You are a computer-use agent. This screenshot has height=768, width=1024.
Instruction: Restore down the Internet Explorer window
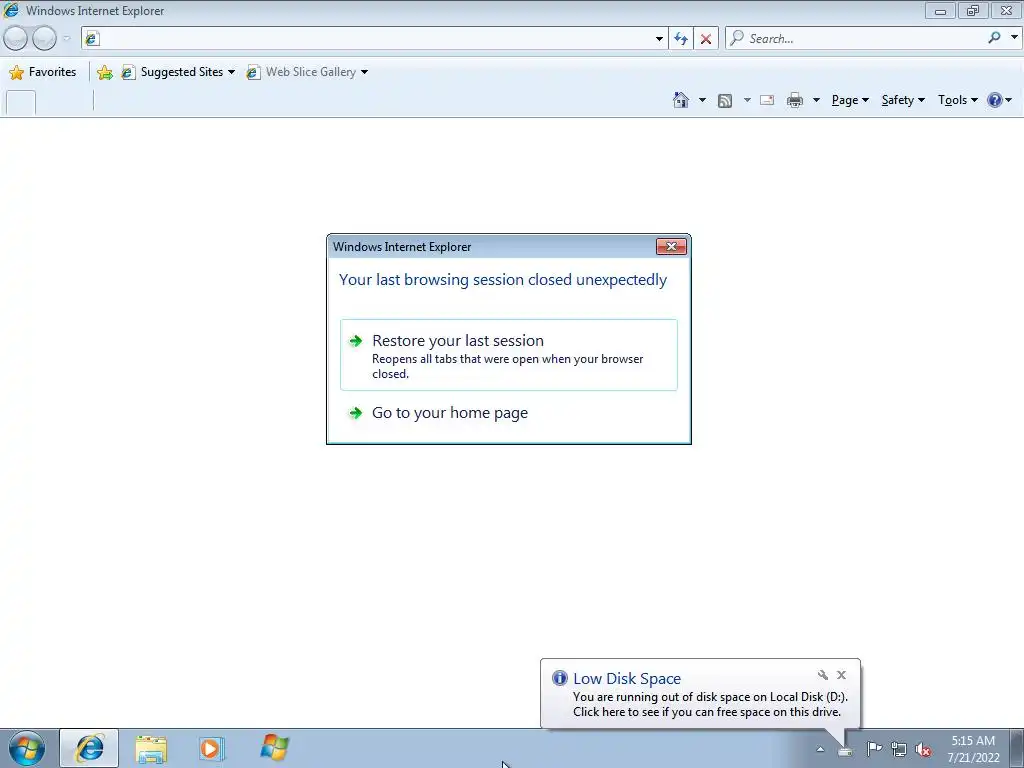click(x=973, y=10)
